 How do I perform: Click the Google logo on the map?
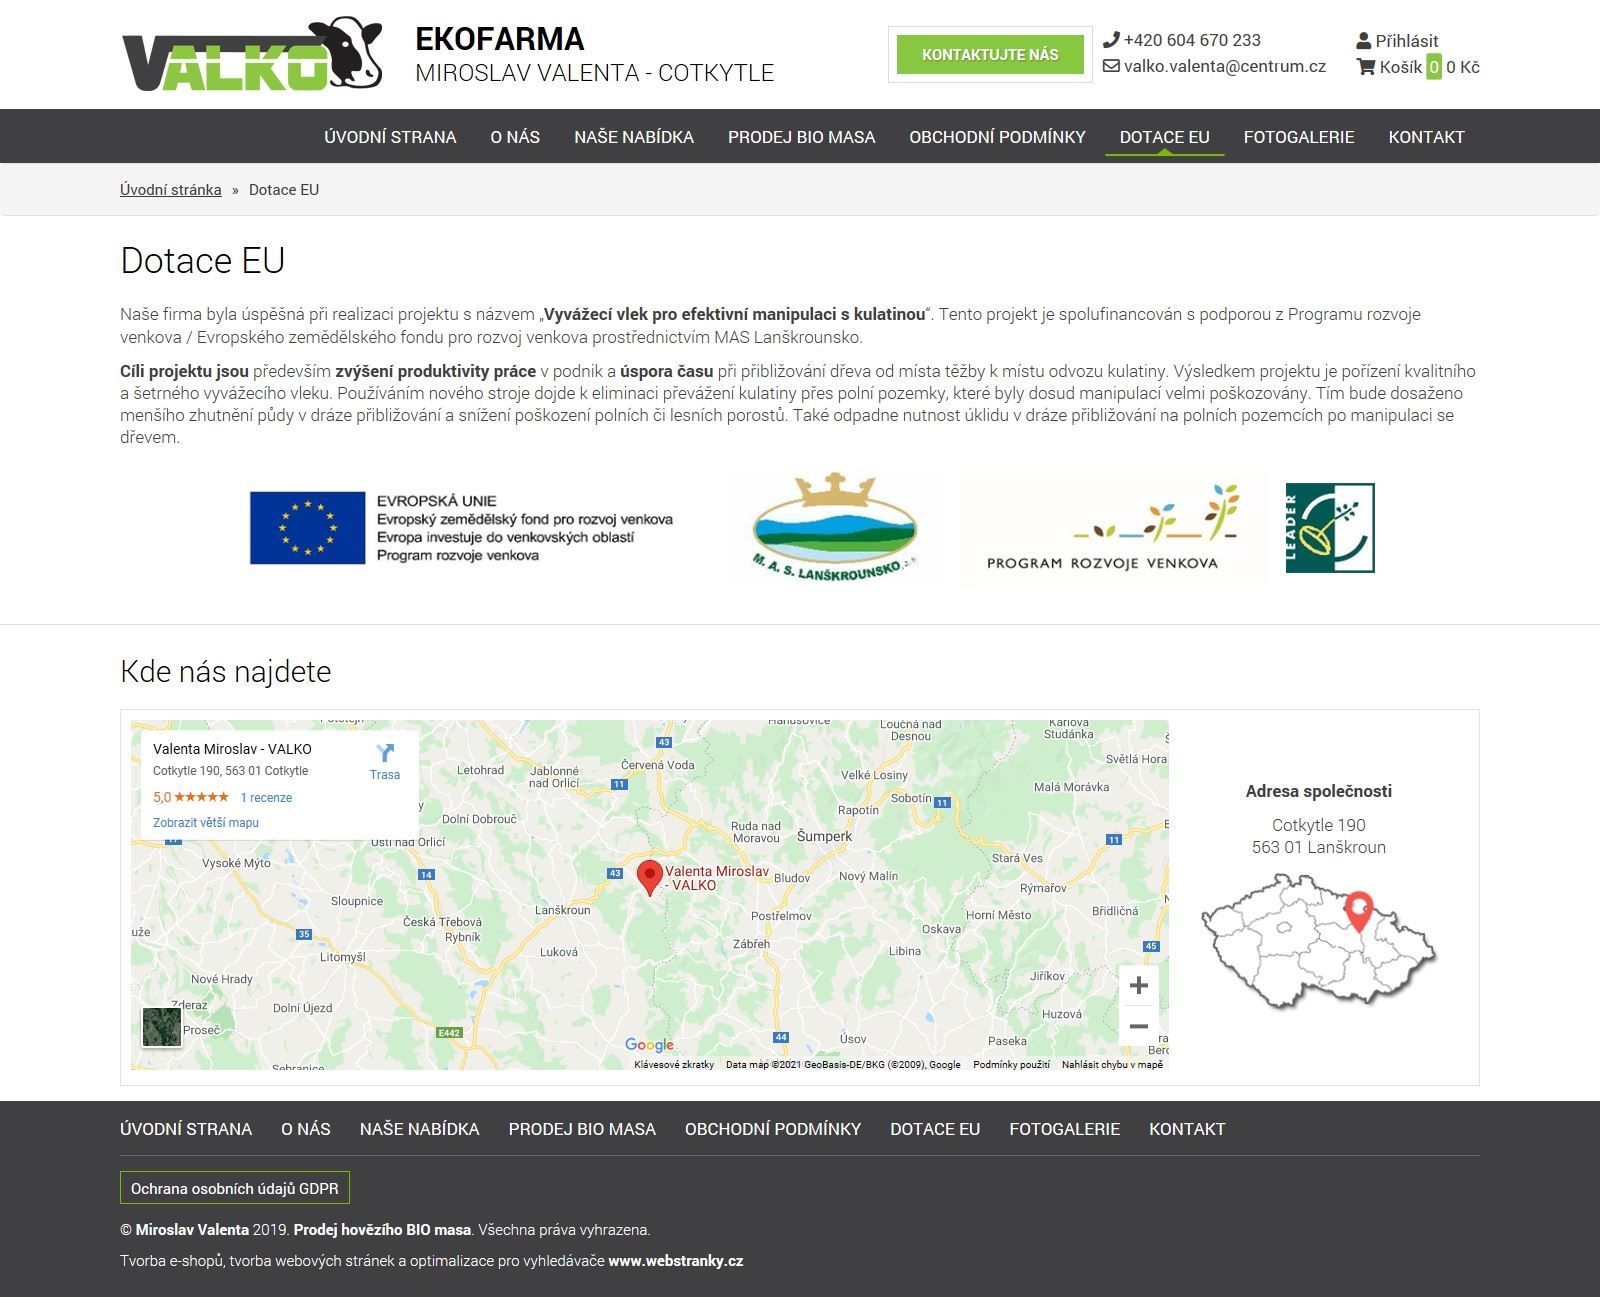pyautogui.click(x=650, y=1045)
